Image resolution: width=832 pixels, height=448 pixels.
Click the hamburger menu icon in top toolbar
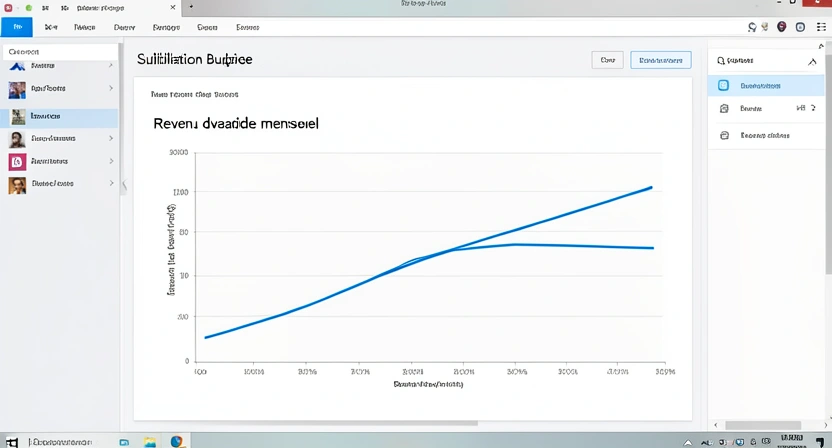[818, 28]
